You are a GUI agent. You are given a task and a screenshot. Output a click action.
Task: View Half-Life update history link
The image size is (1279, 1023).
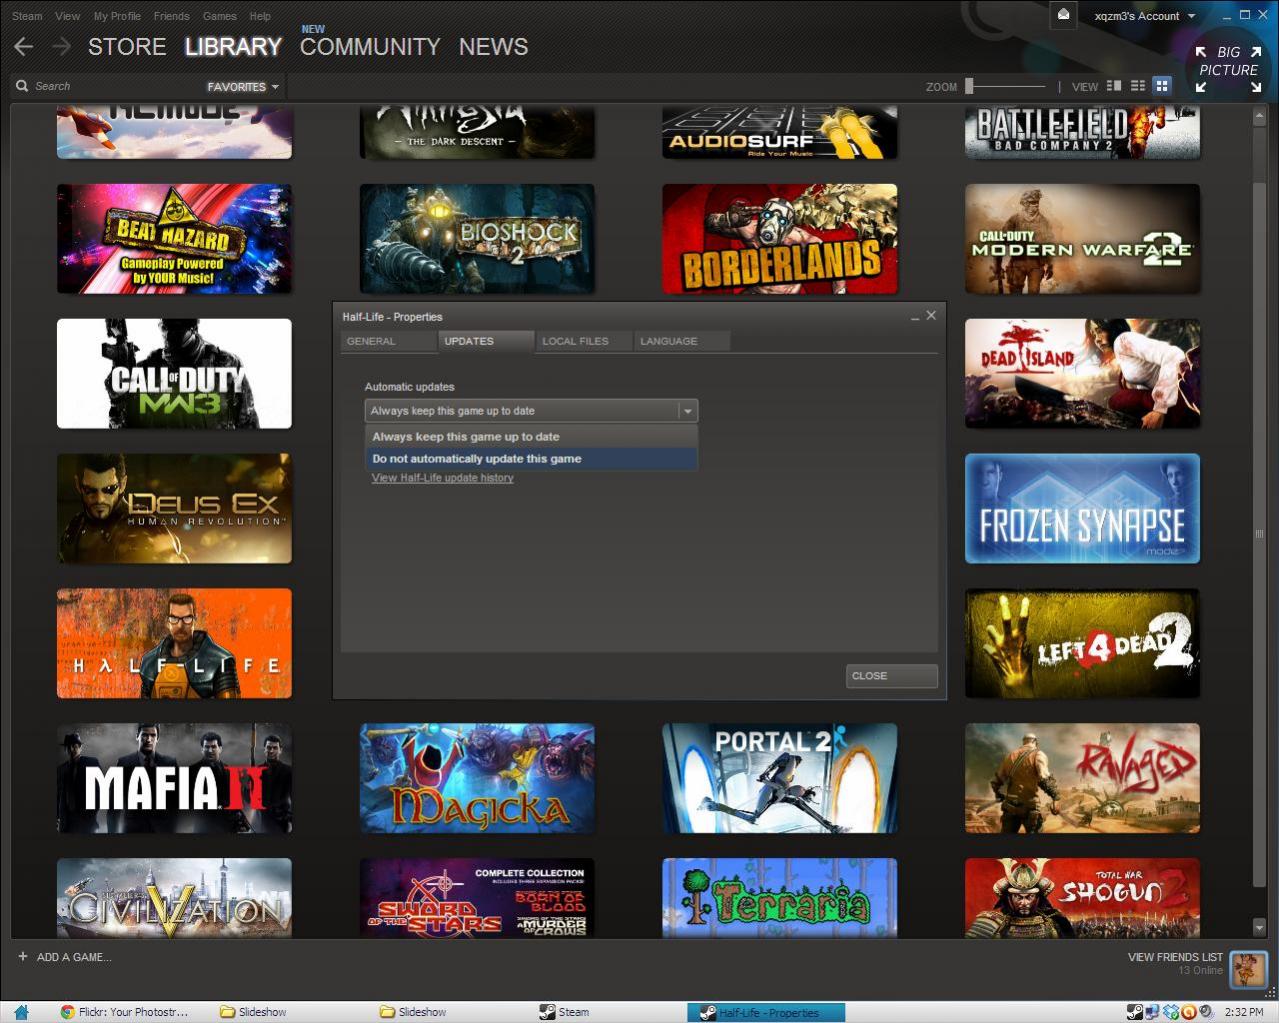coord(442,478)
